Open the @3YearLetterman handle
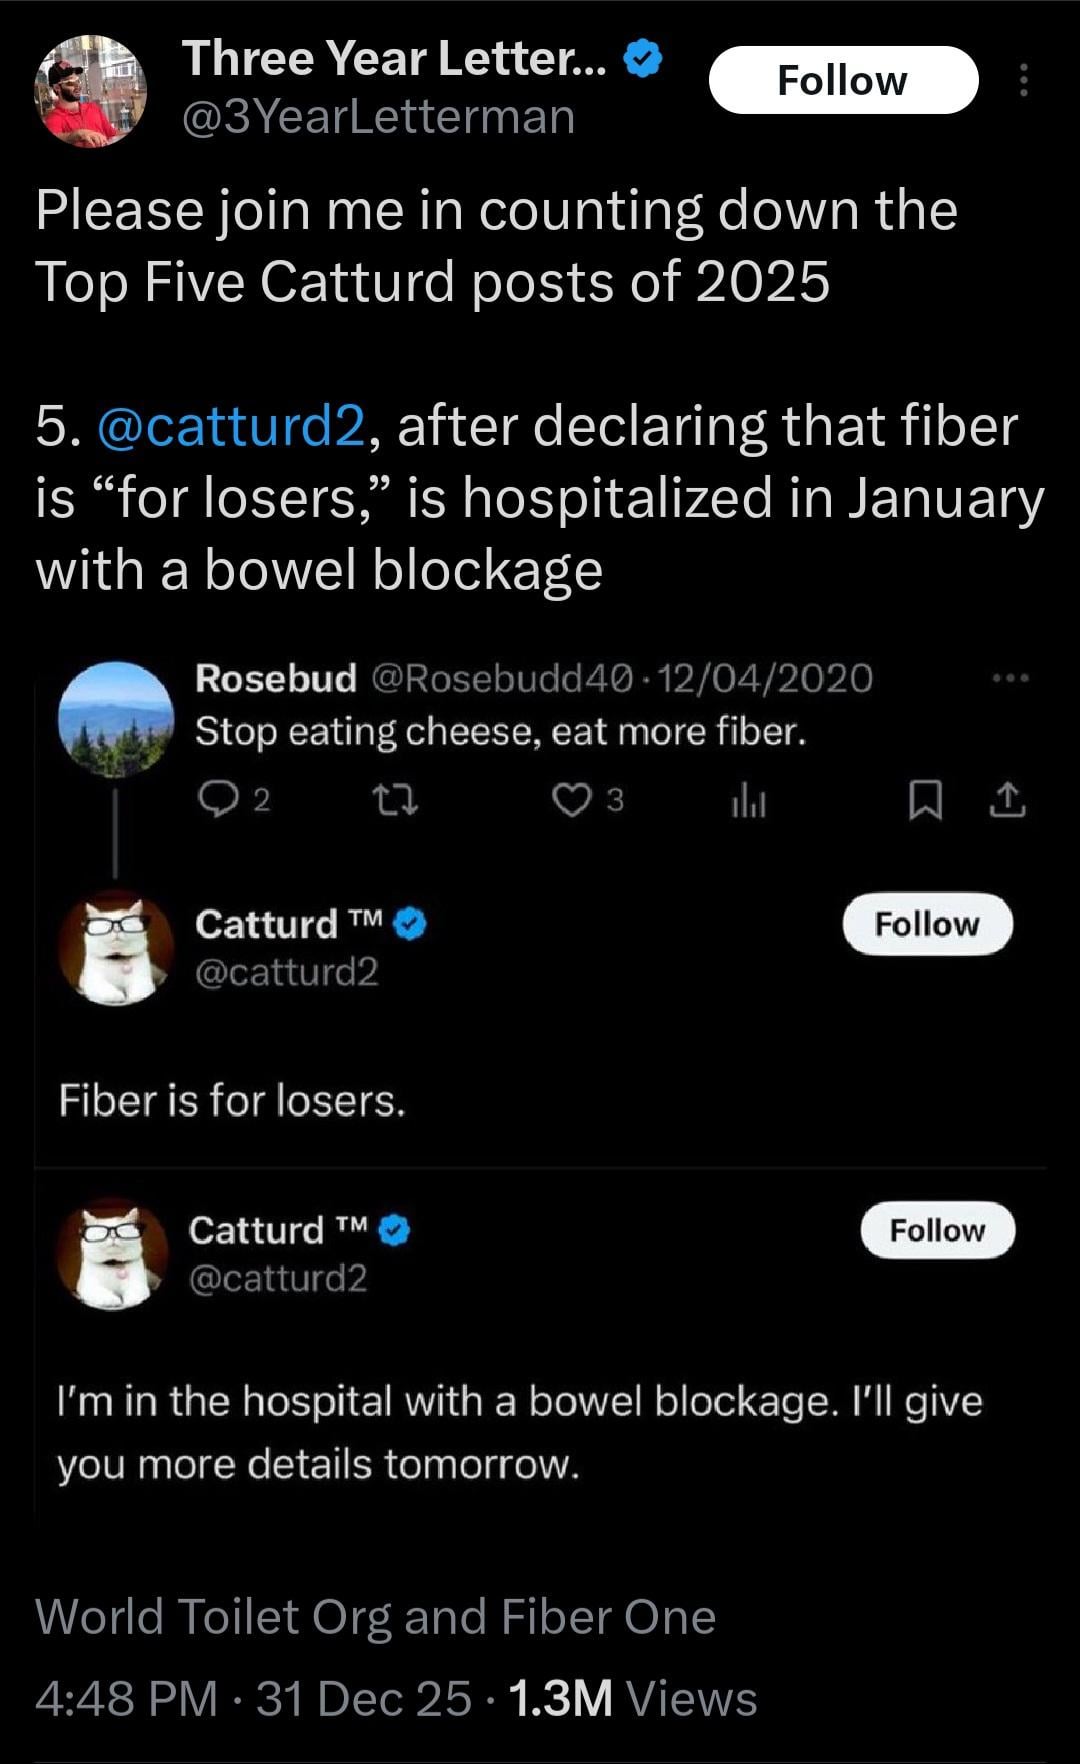 pyautogui.click(x=378, y=117)
